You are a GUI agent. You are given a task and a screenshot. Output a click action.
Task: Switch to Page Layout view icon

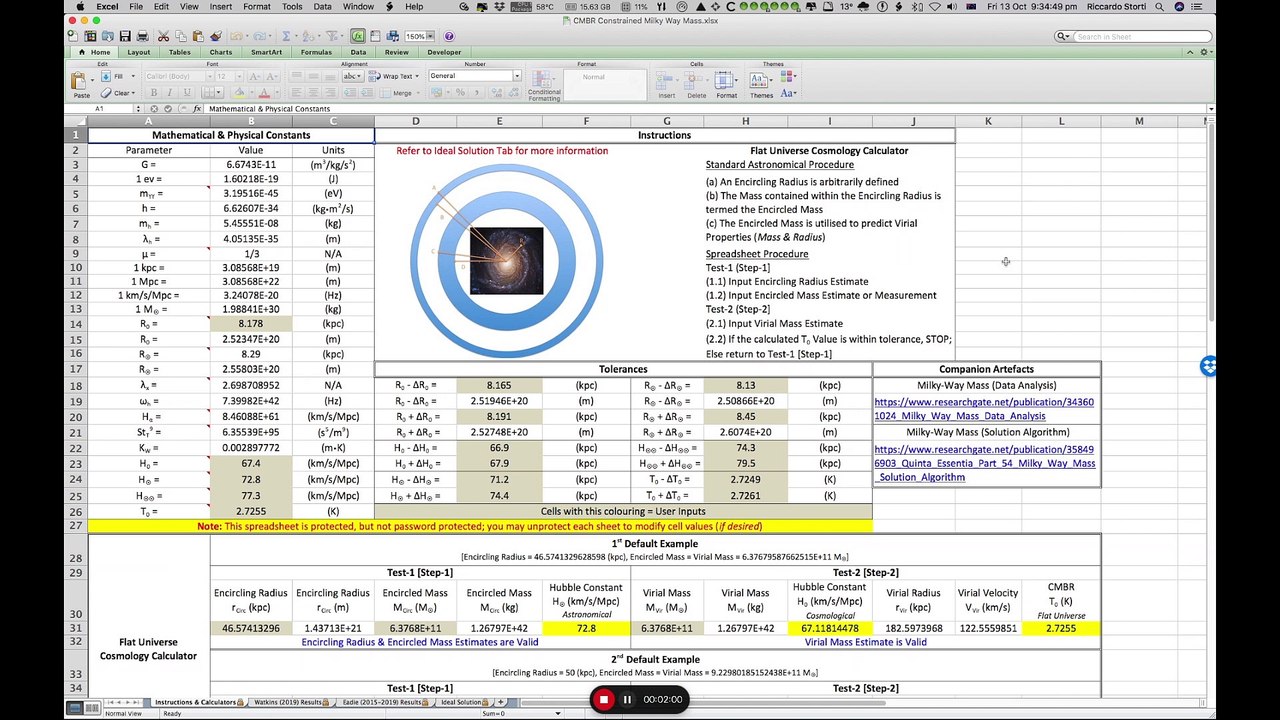[x=92, y=707]
